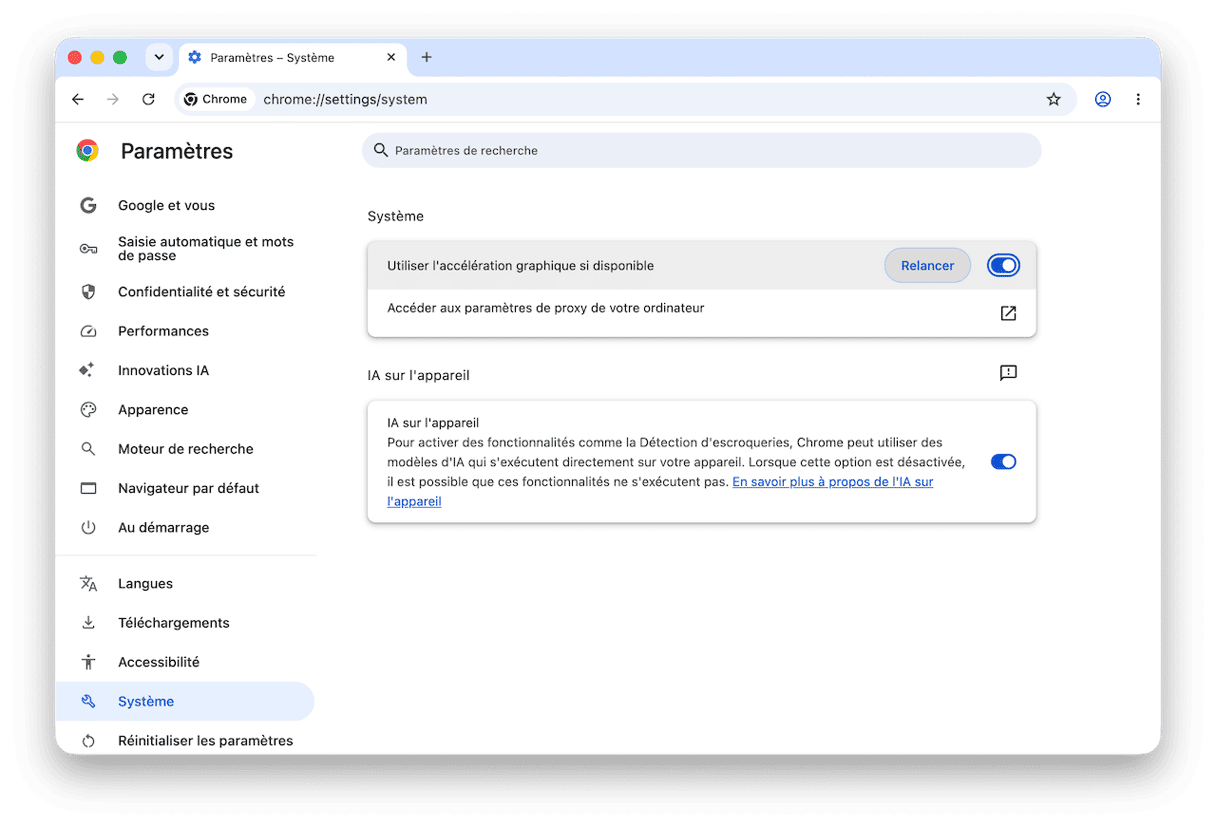Screen dimensions: 1216x827
Task: Select Apparence in the sidebar
Action: [185, 410]
